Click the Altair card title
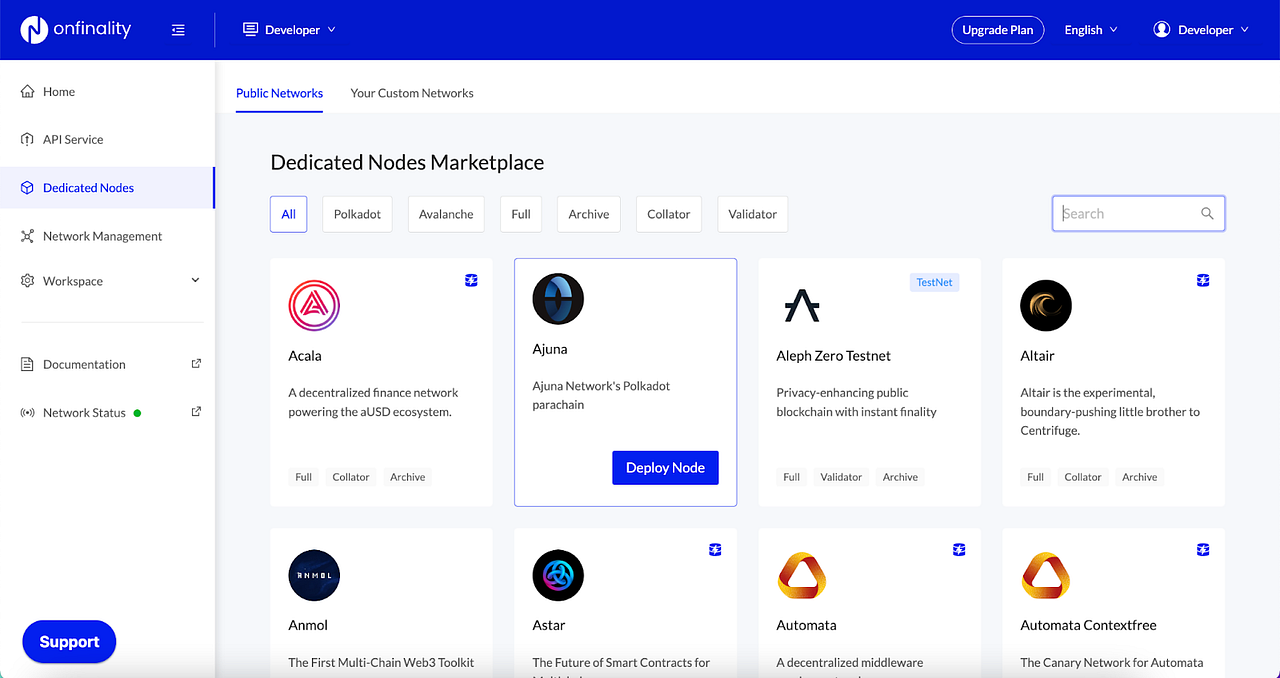1280x678 pixels. point(1037,356)
